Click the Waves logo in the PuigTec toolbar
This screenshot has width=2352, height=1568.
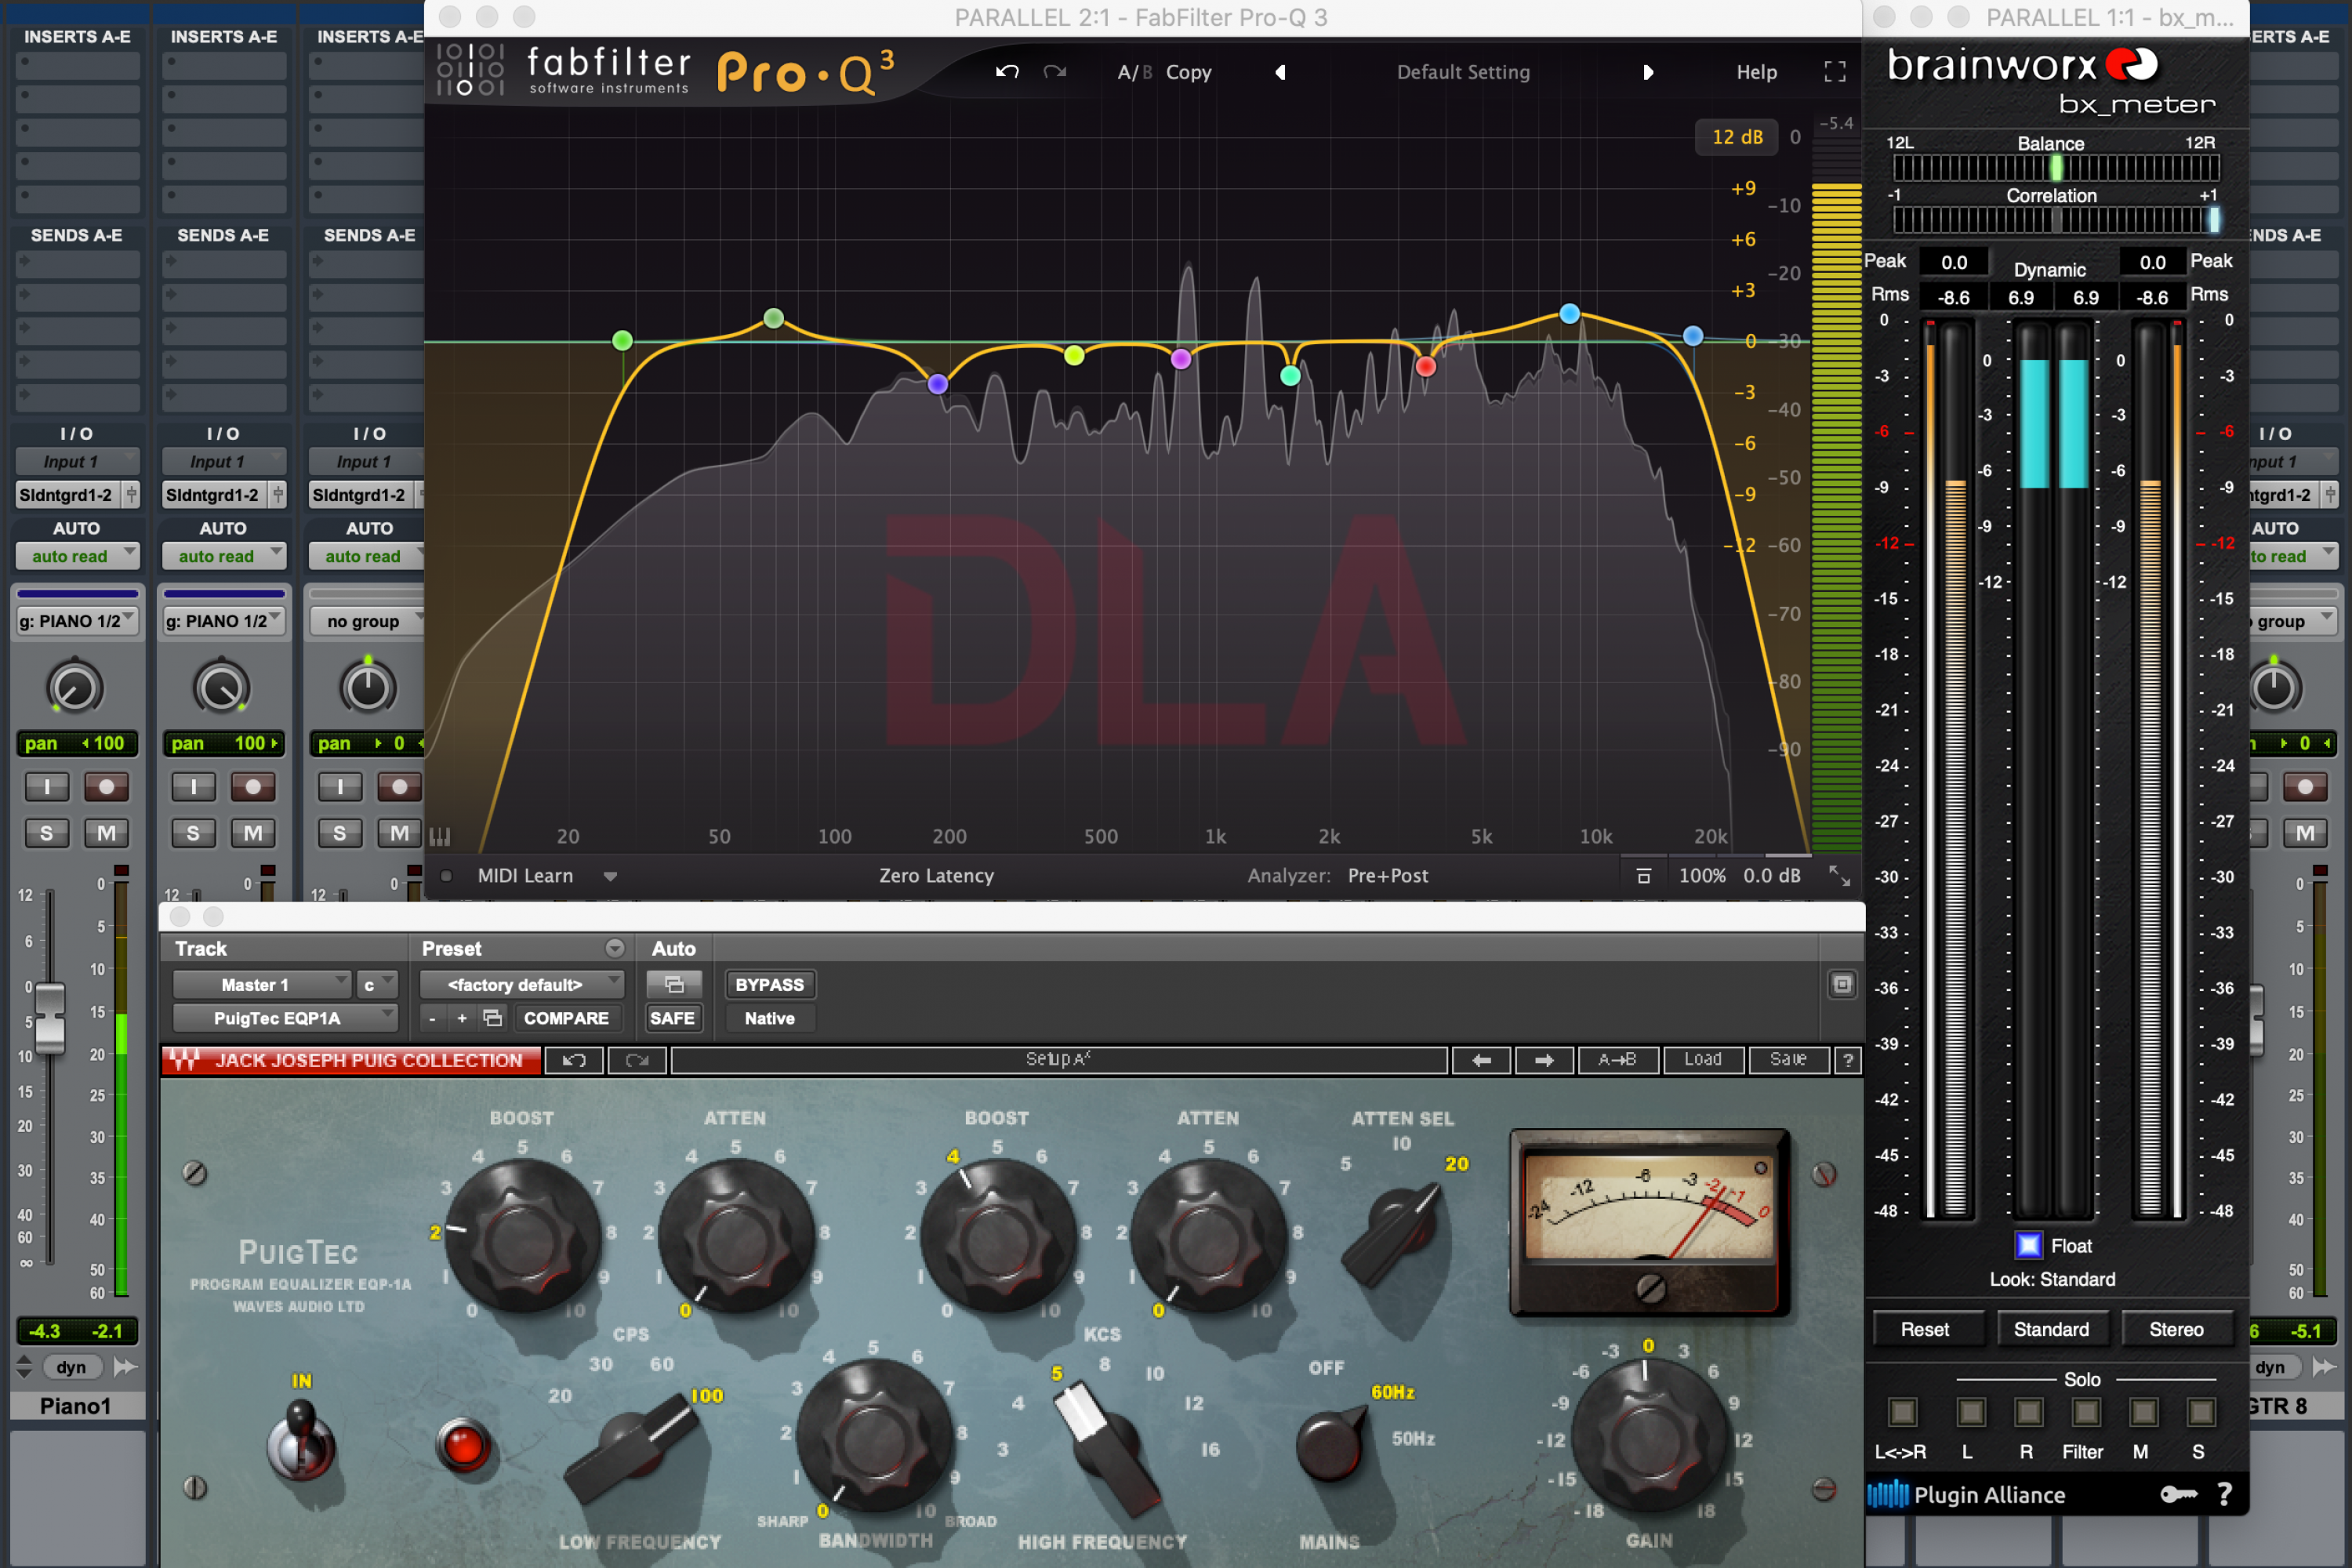[x=184, y=1060]
